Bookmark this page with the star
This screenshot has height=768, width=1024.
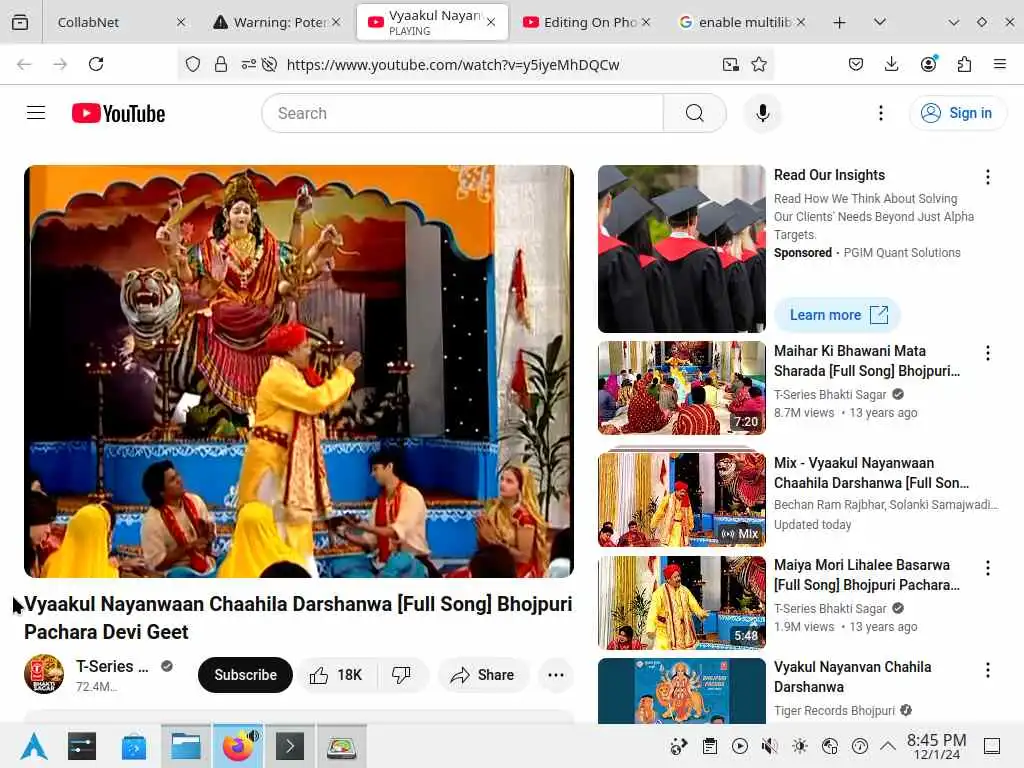[x=759, y=64]
